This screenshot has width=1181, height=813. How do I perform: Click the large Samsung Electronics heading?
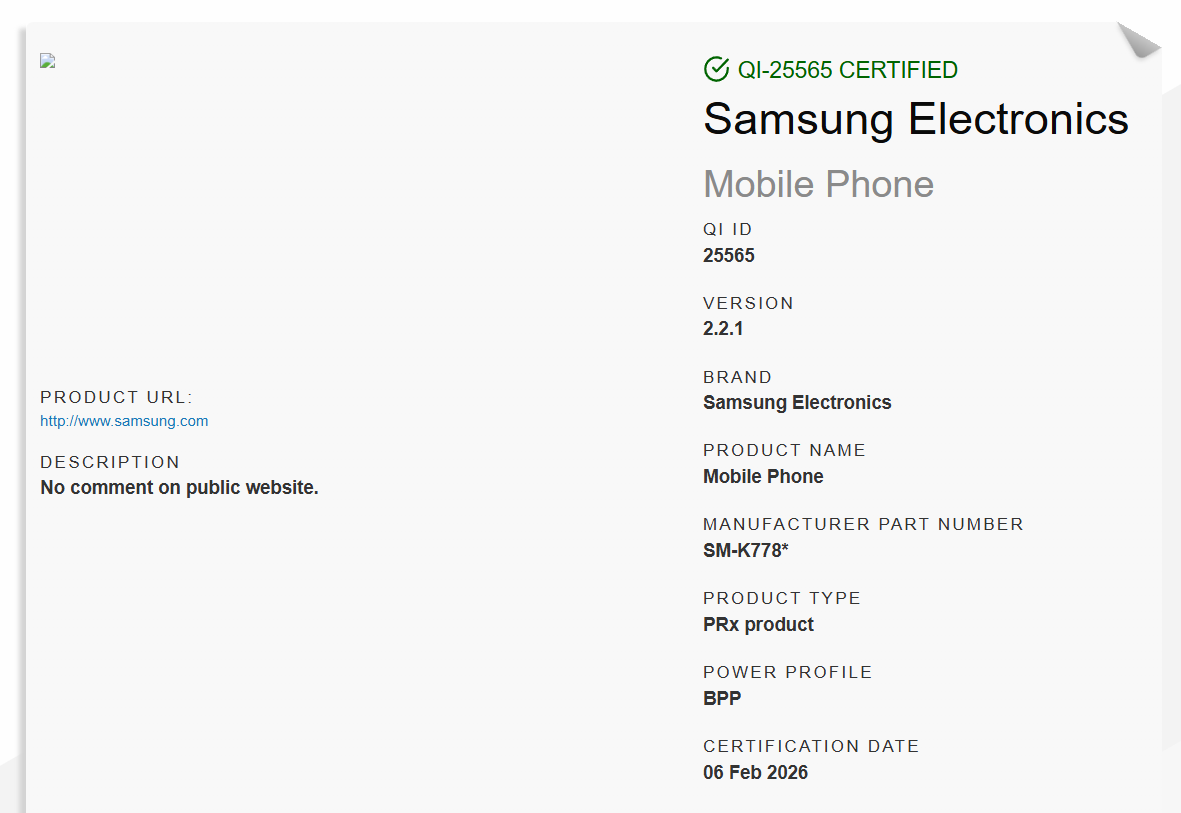coord(916,119)
